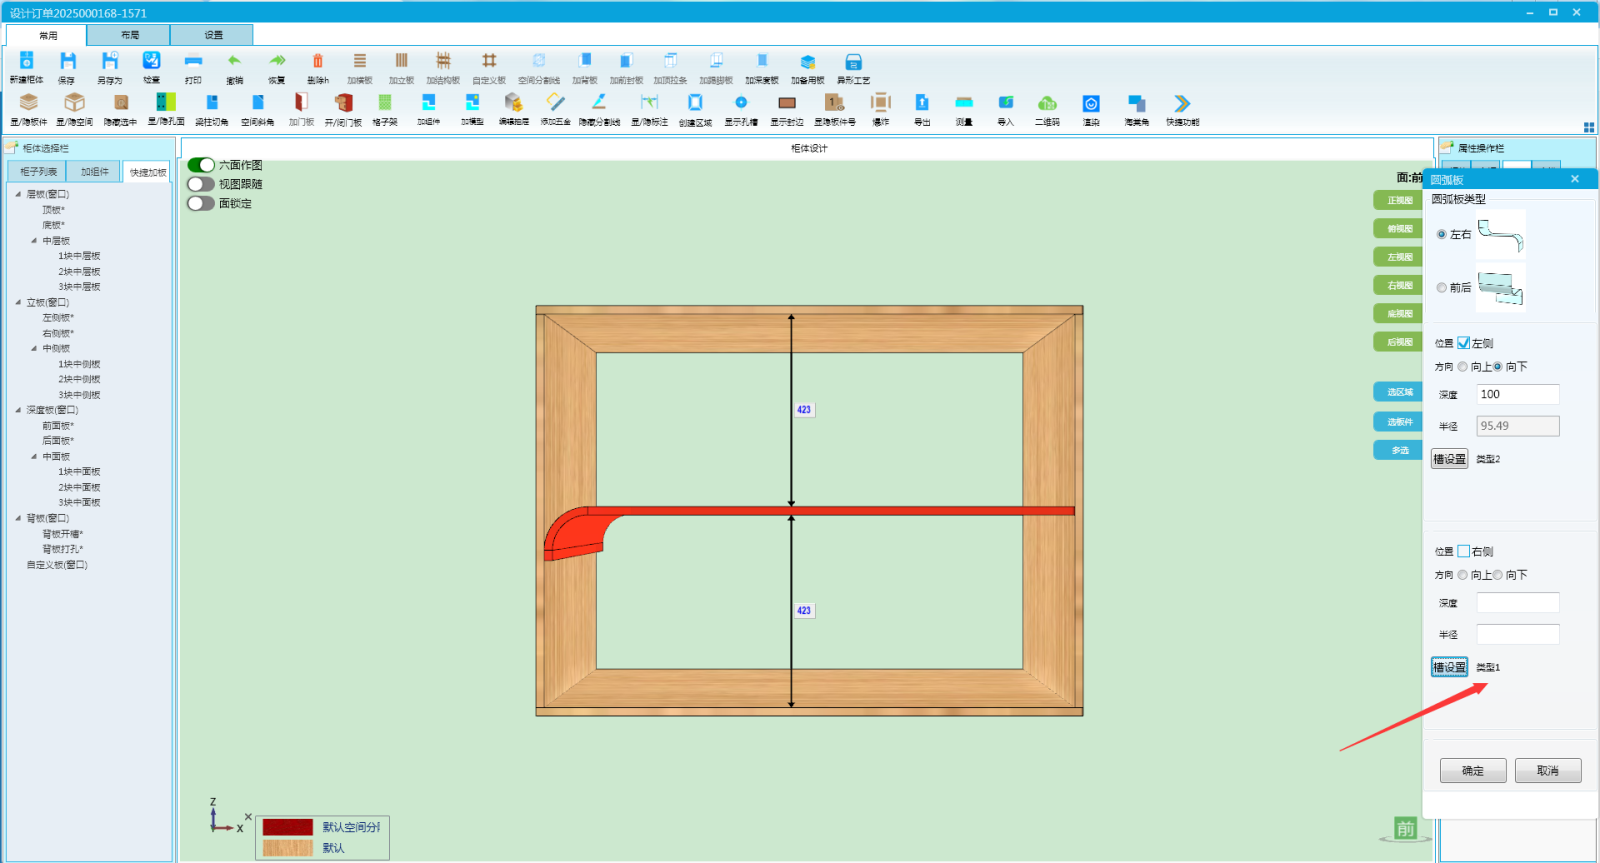The width and height of the screenshot is (1600, 863).
Task: Select the 前后 arc board type radio
Action: (x=1442, y=287)
